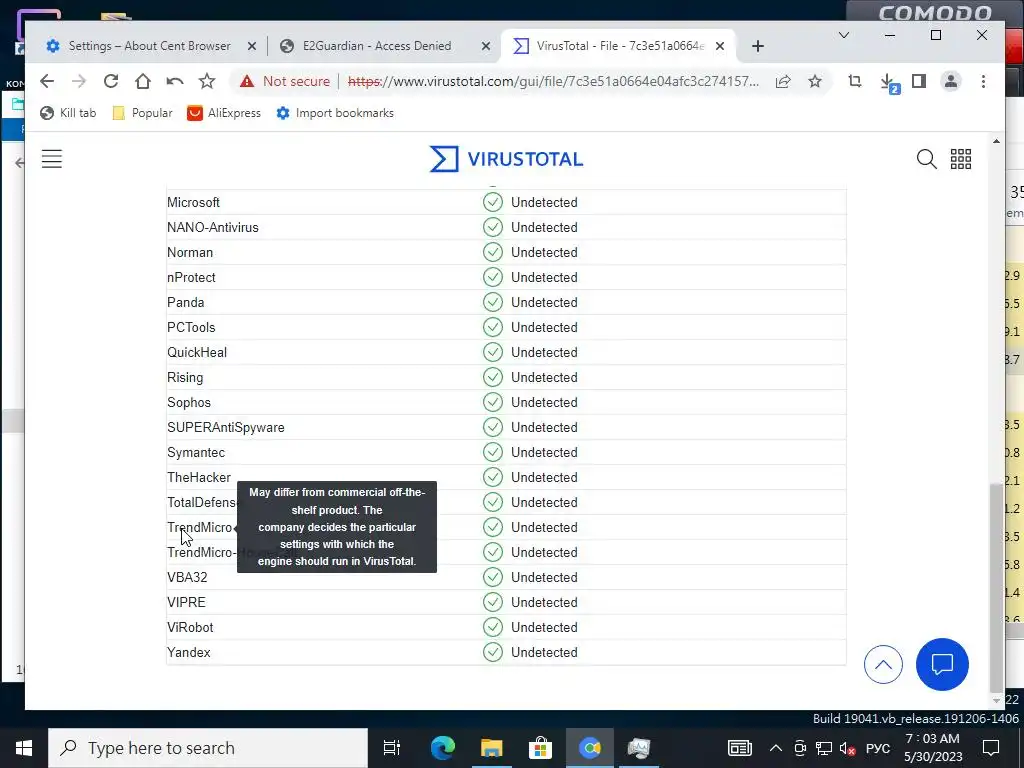This screenshot has height=768, width=1024.
Task: Click the VBA32 engine name
Action: pos(187,577)
